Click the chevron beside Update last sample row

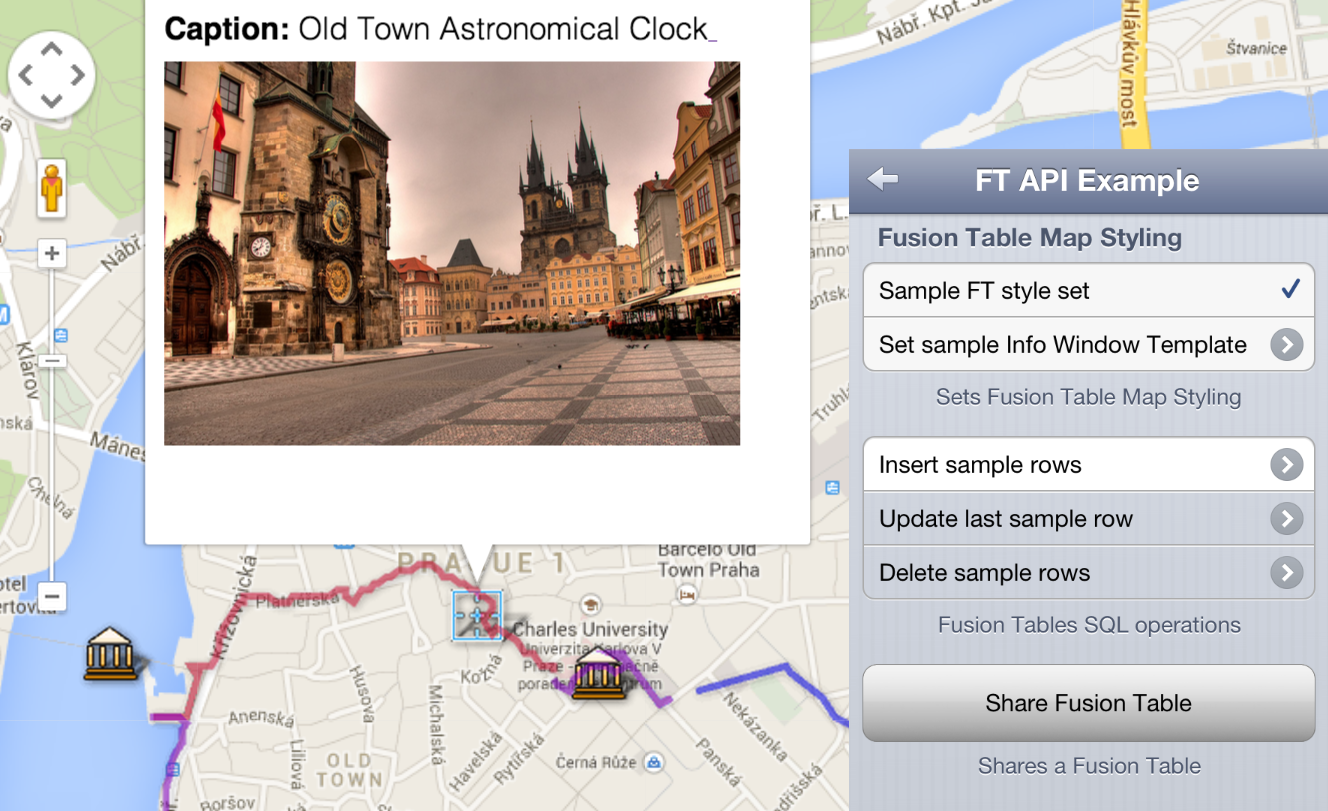[1287, 519]
